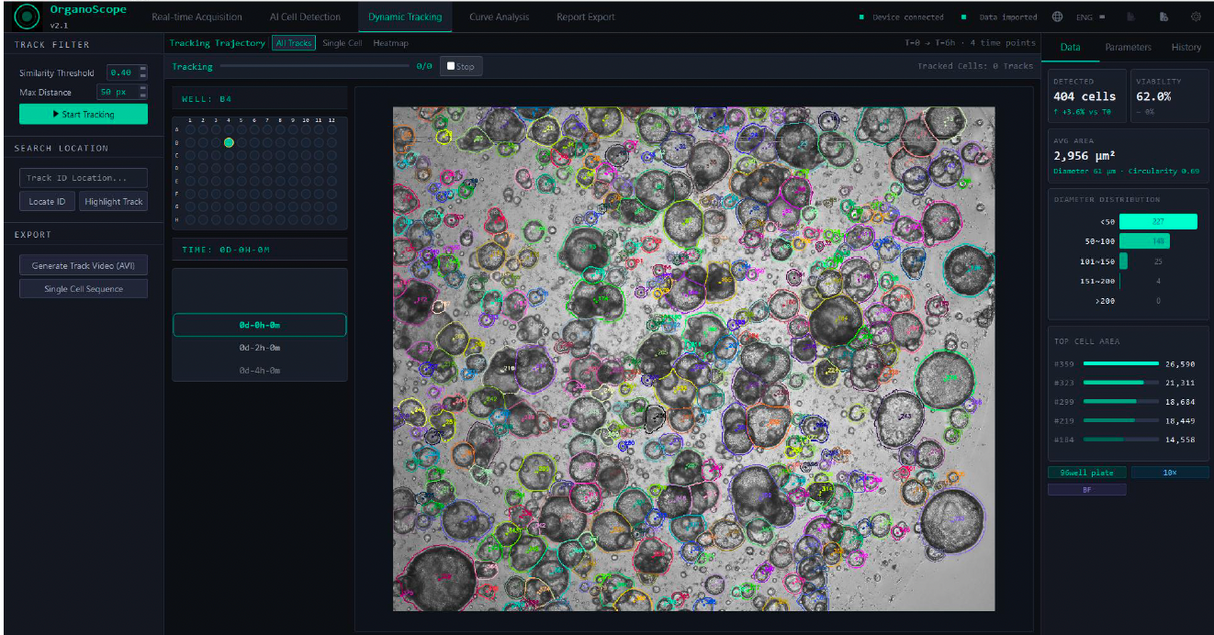Click the dimmed document icon in header

point(1131,17)
